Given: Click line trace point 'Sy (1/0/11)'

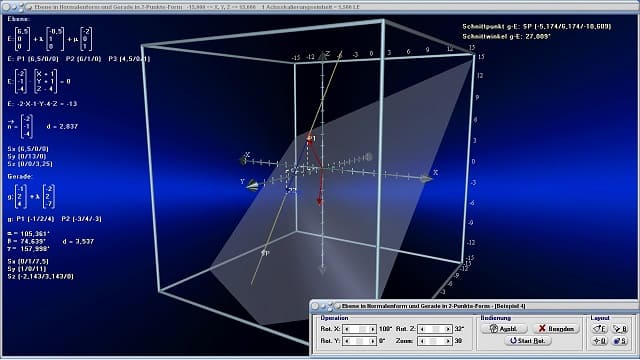Looking at the screenshot, I should [x=27, y=269].
